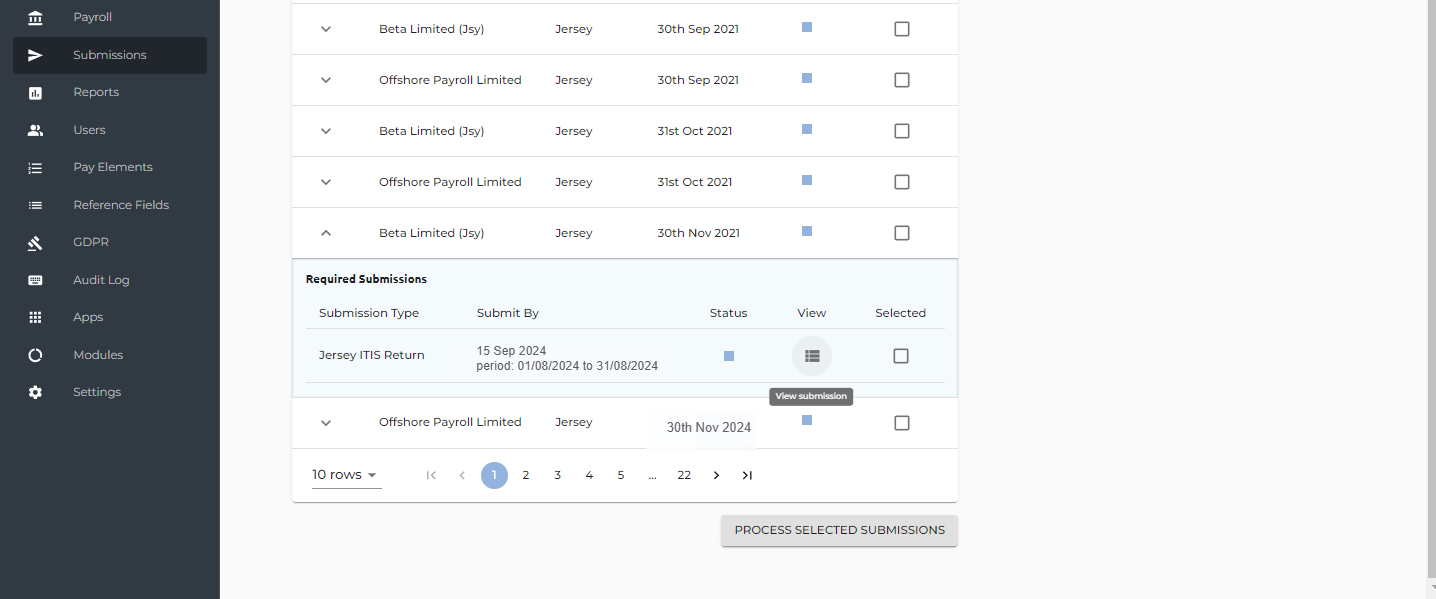Go to page 2
Screen dimensions: 1436x599
click(x=526, y=475)
